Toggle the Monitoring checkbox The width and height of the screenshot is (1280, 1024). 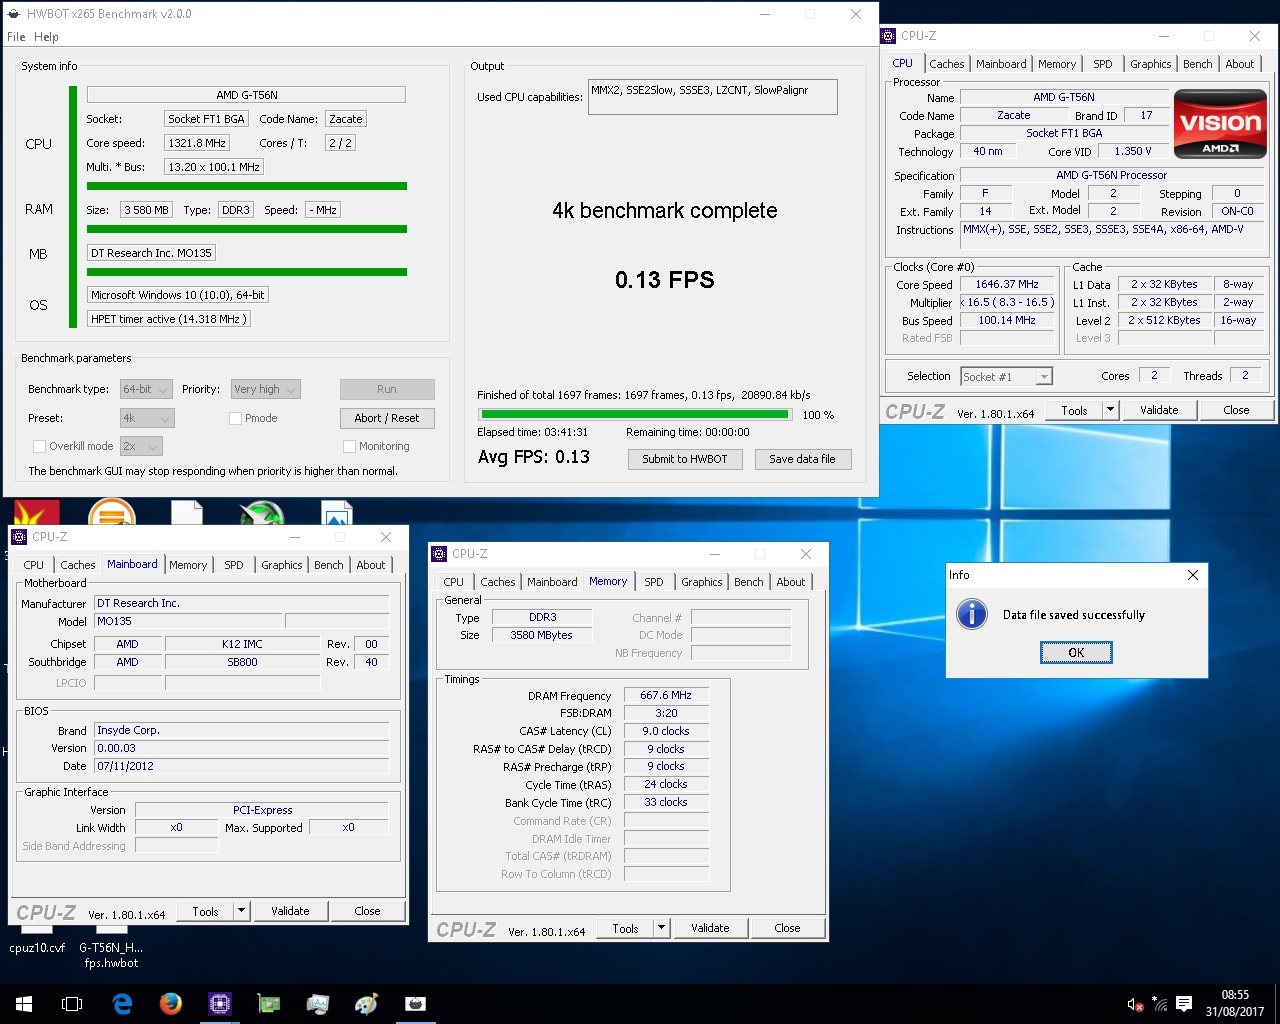click(x=349, y=446)
